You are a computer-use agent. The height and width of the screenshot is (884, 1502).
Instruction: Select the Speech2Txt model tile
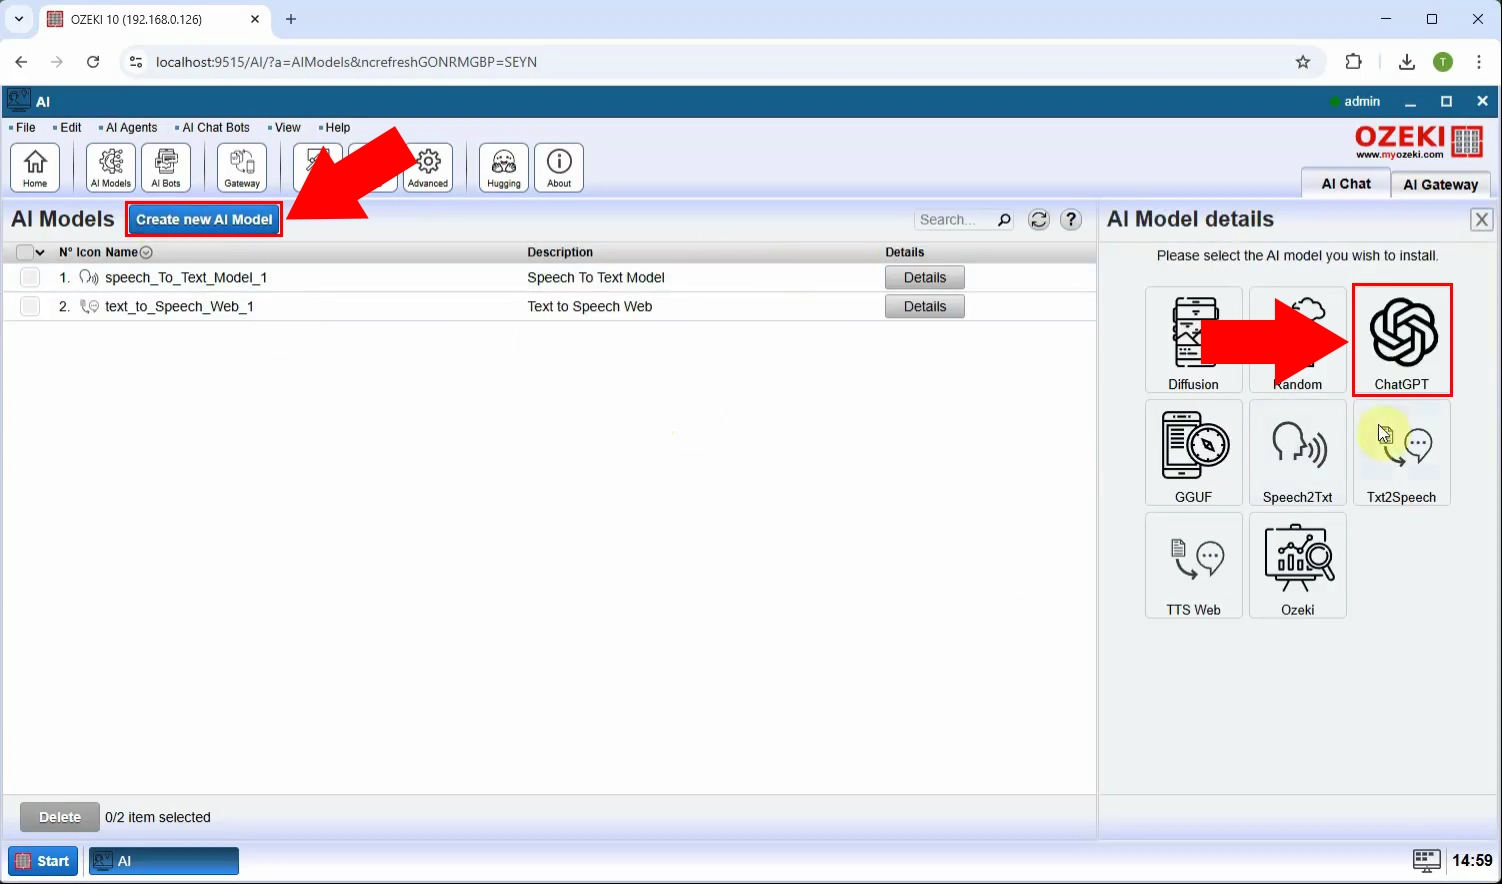(x=1298, y=453)
